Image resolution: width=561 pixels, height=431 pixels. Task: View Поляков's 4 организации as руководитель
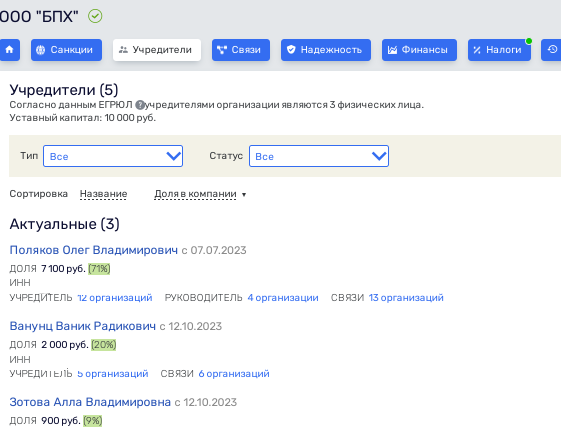(283, 298)
